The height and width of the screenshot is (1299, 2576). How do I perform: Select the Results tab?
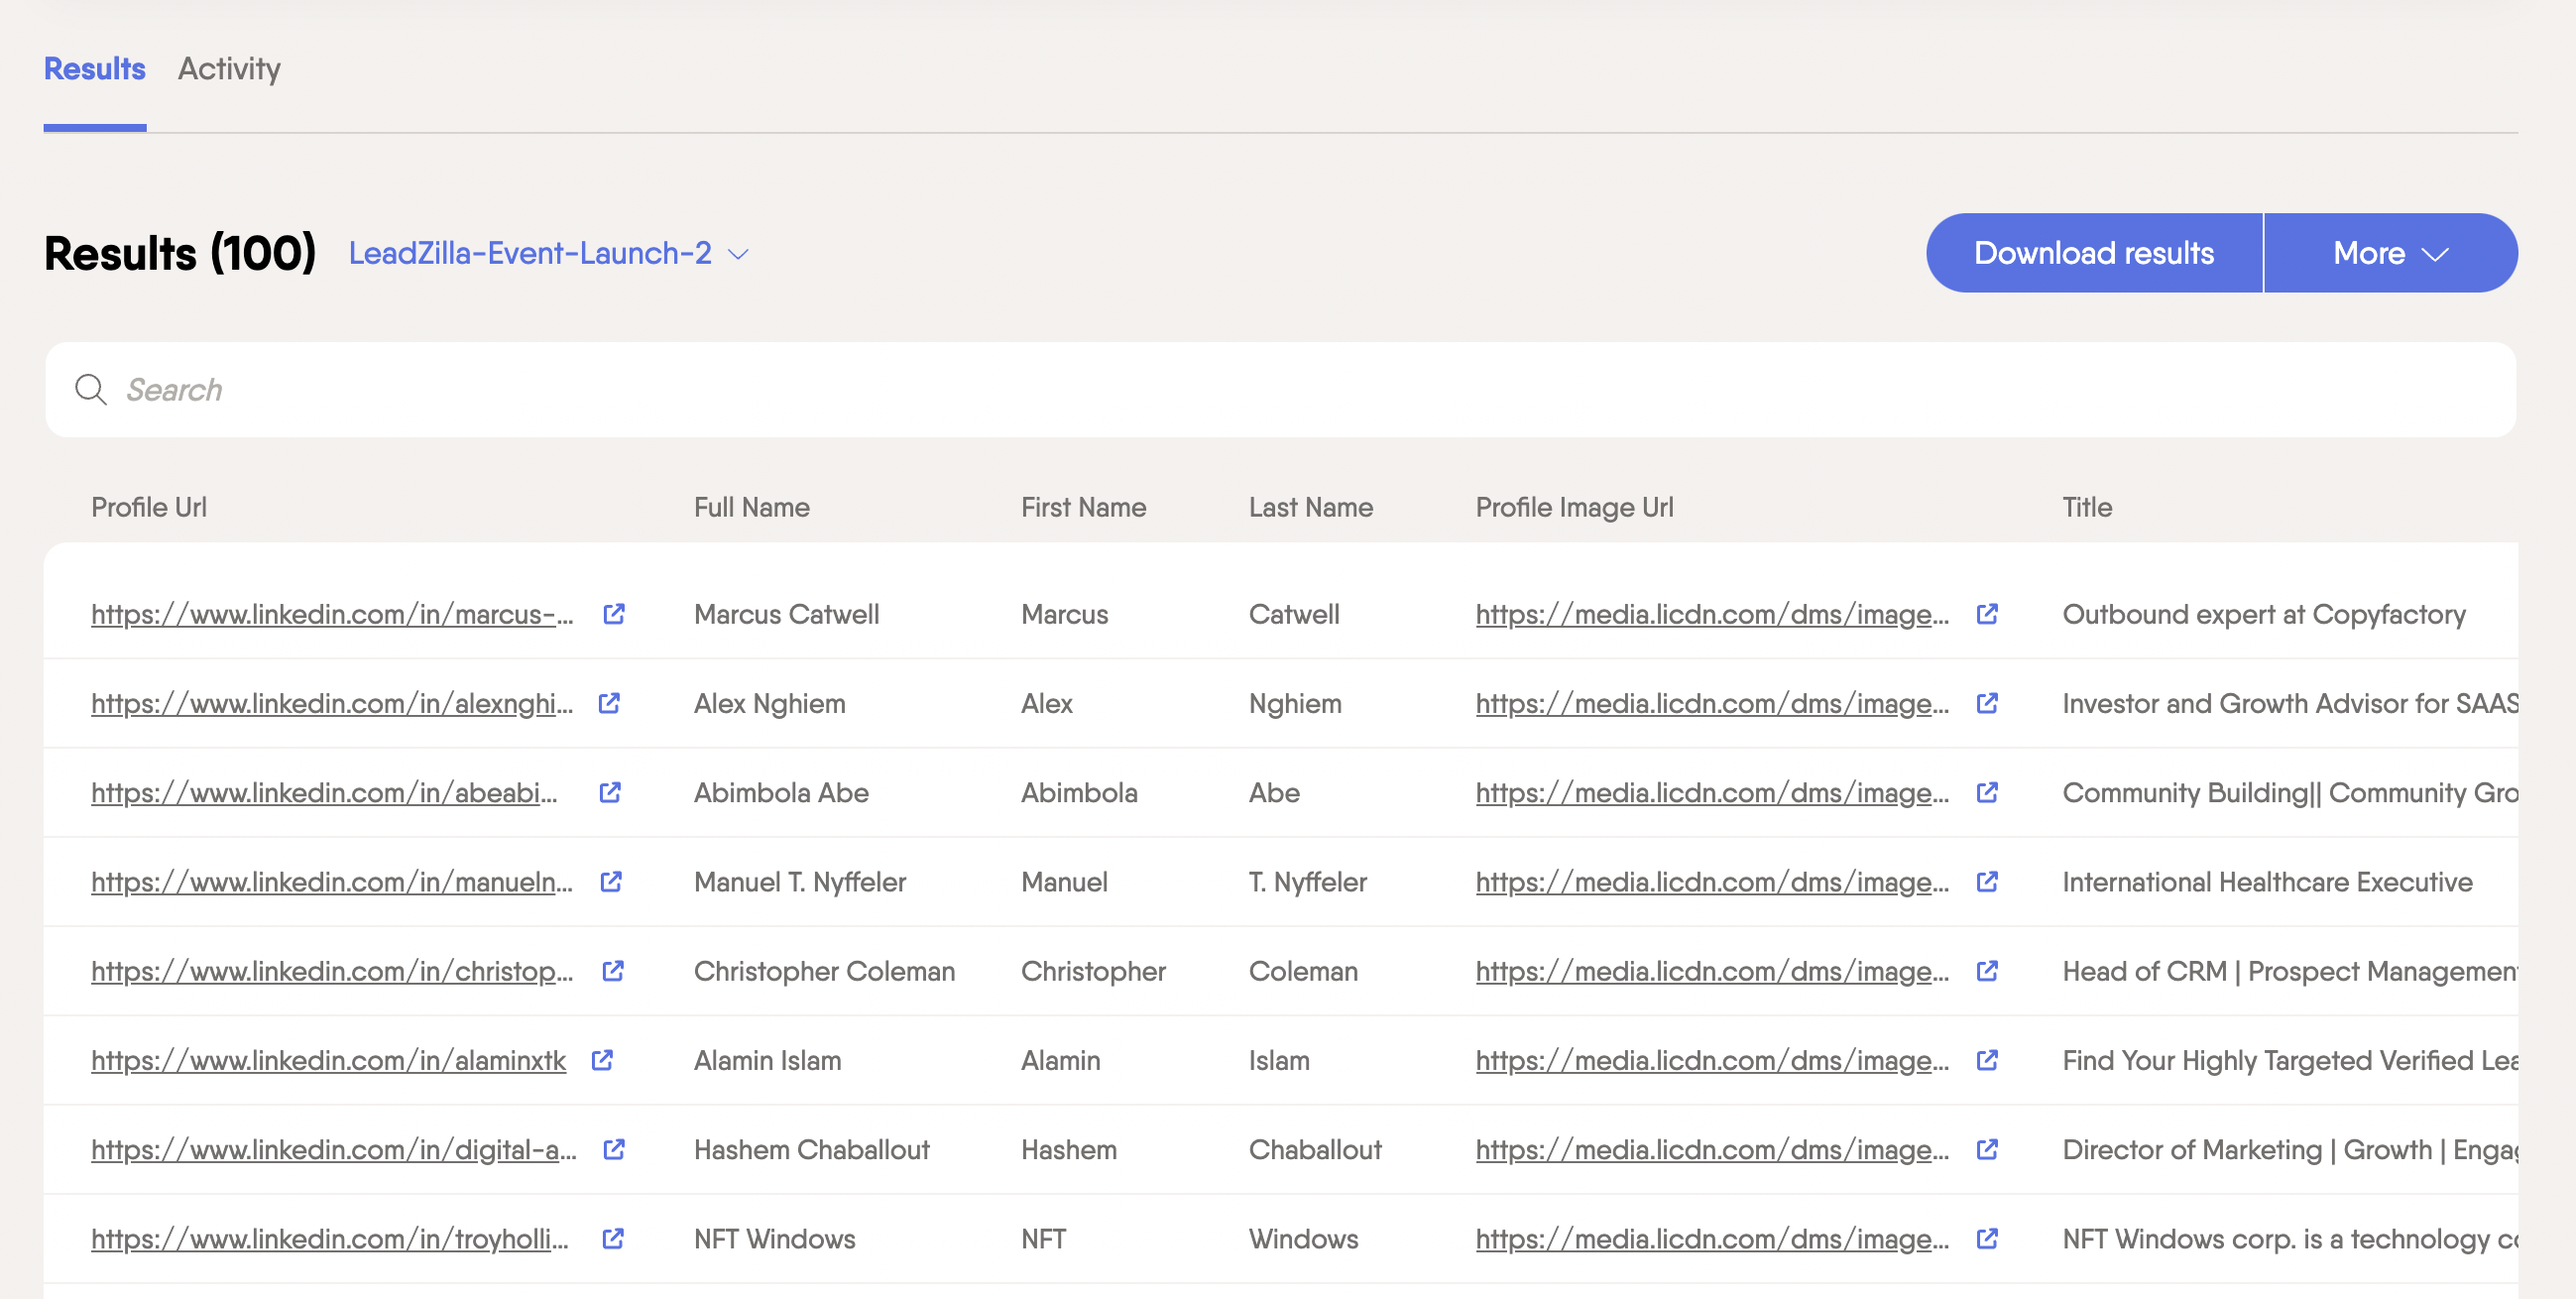[x=94, y=68]
